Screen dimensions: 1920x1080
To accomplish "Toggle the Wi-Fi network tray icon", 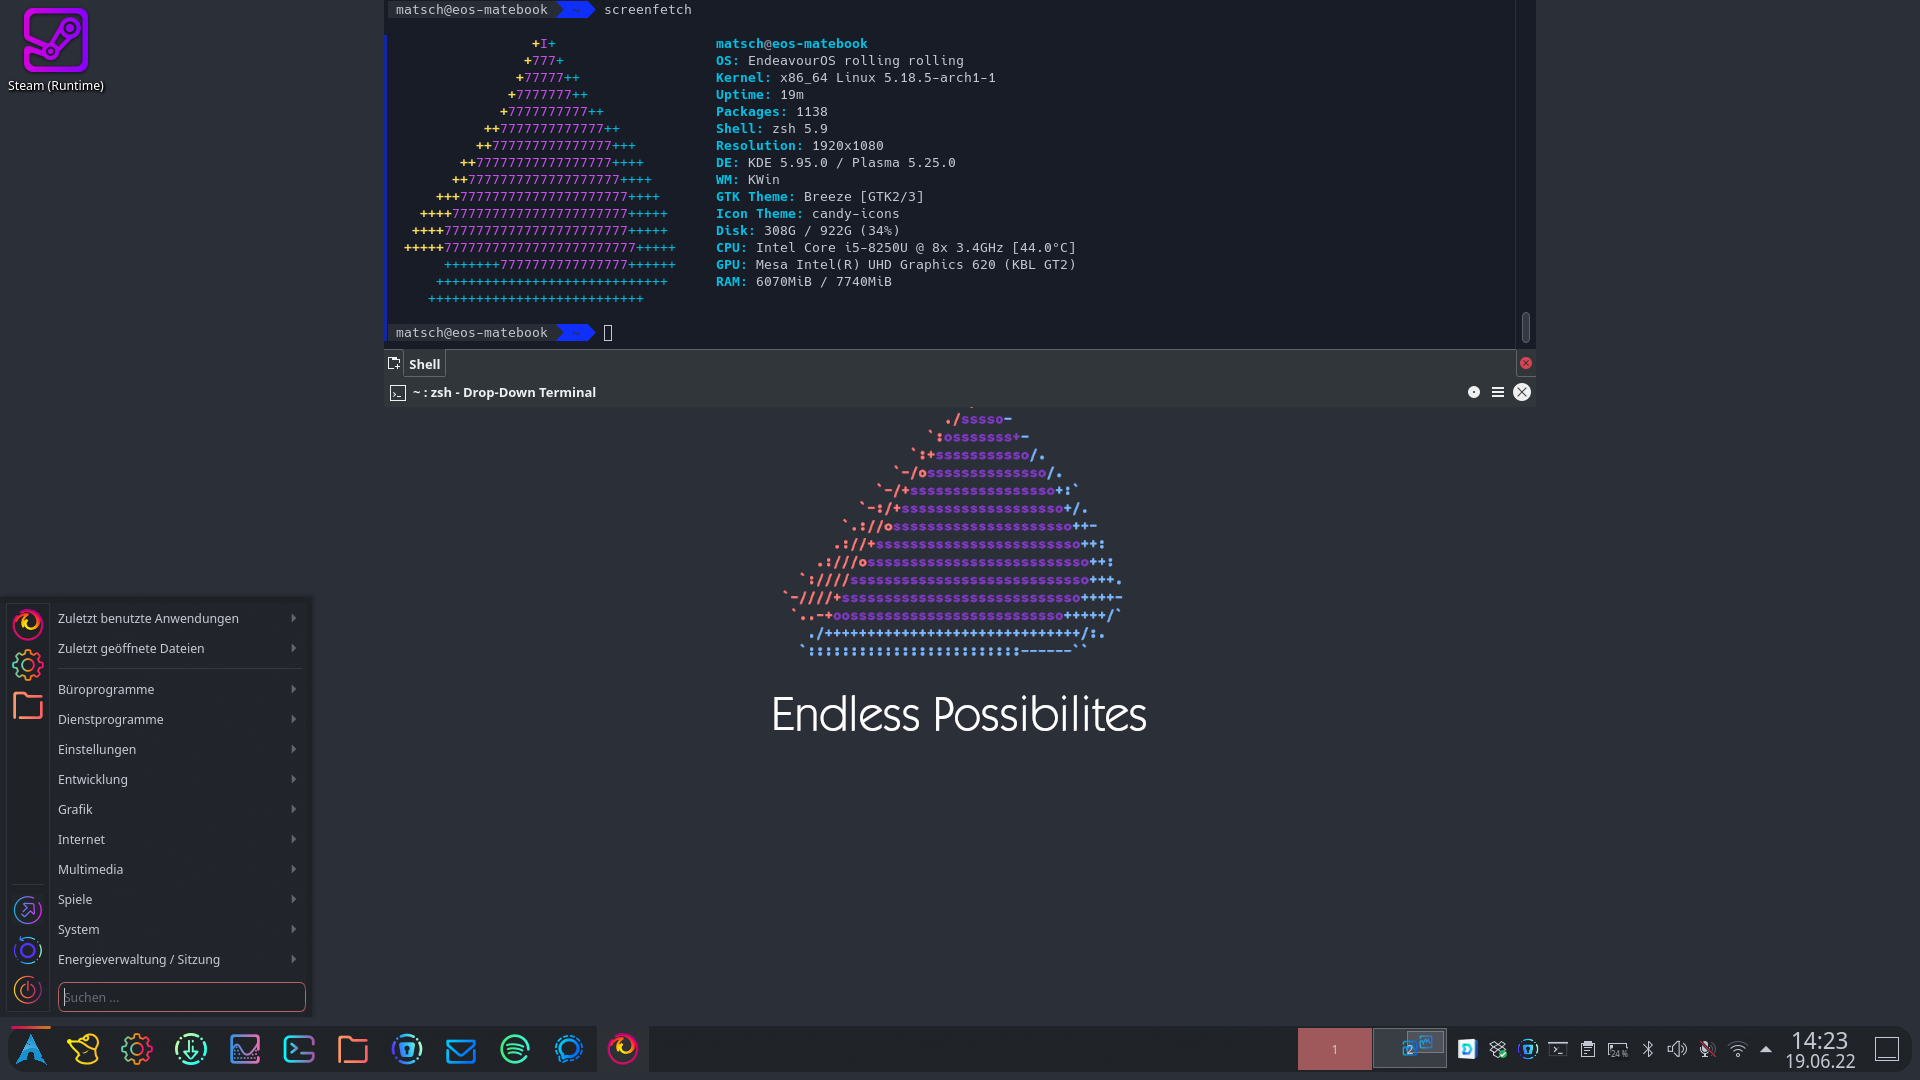I will 1738,1049.
